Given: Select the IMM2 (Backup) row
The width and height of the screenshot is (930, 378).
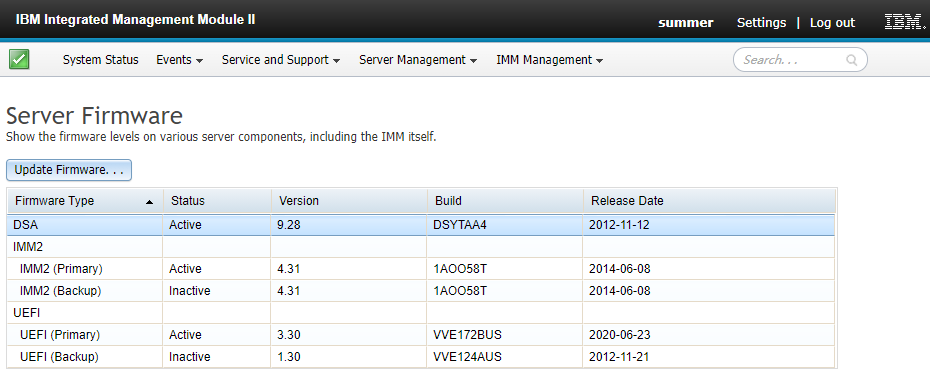Looking at the screenshot, I should [x=421, y=291].
